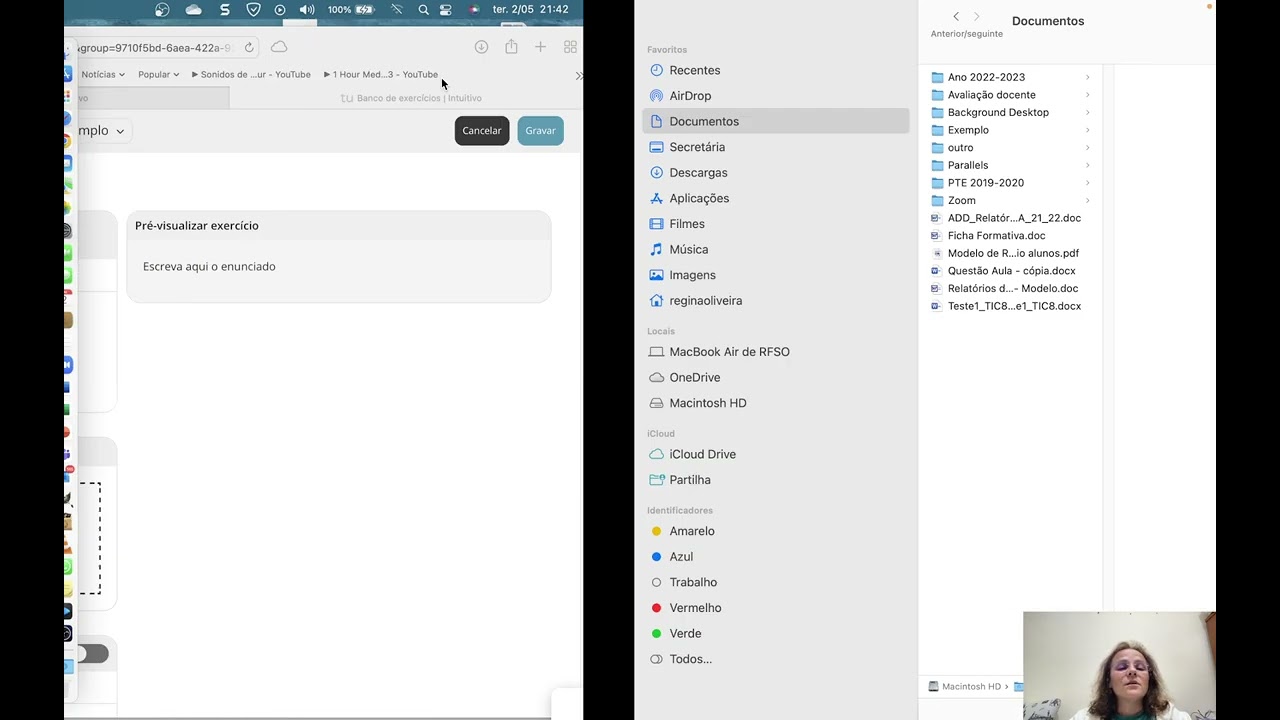Show more Safari favorites overflow
The image size is (1280, 720).
coord(578,75)
